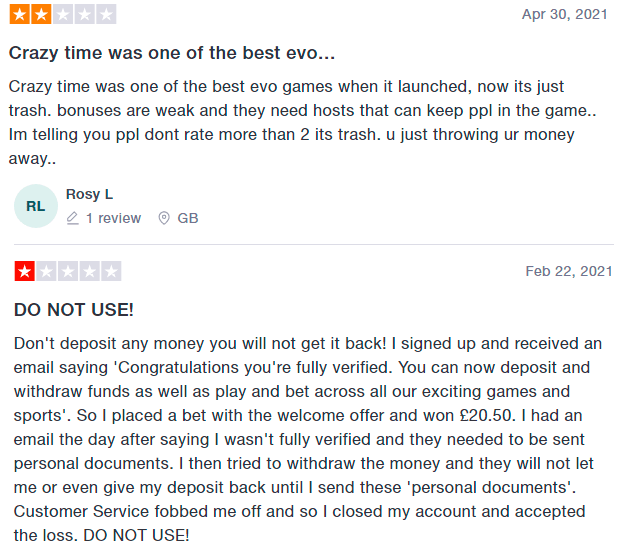Click the 'Don't deposit any money' review paragraph
624x550 pixels.
pyautogui.click(x=309, y=439)
